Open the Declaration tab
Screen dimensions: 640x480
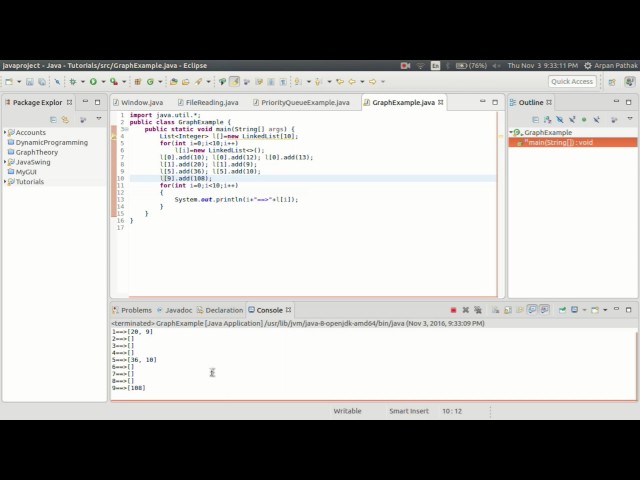pos(220,310)
